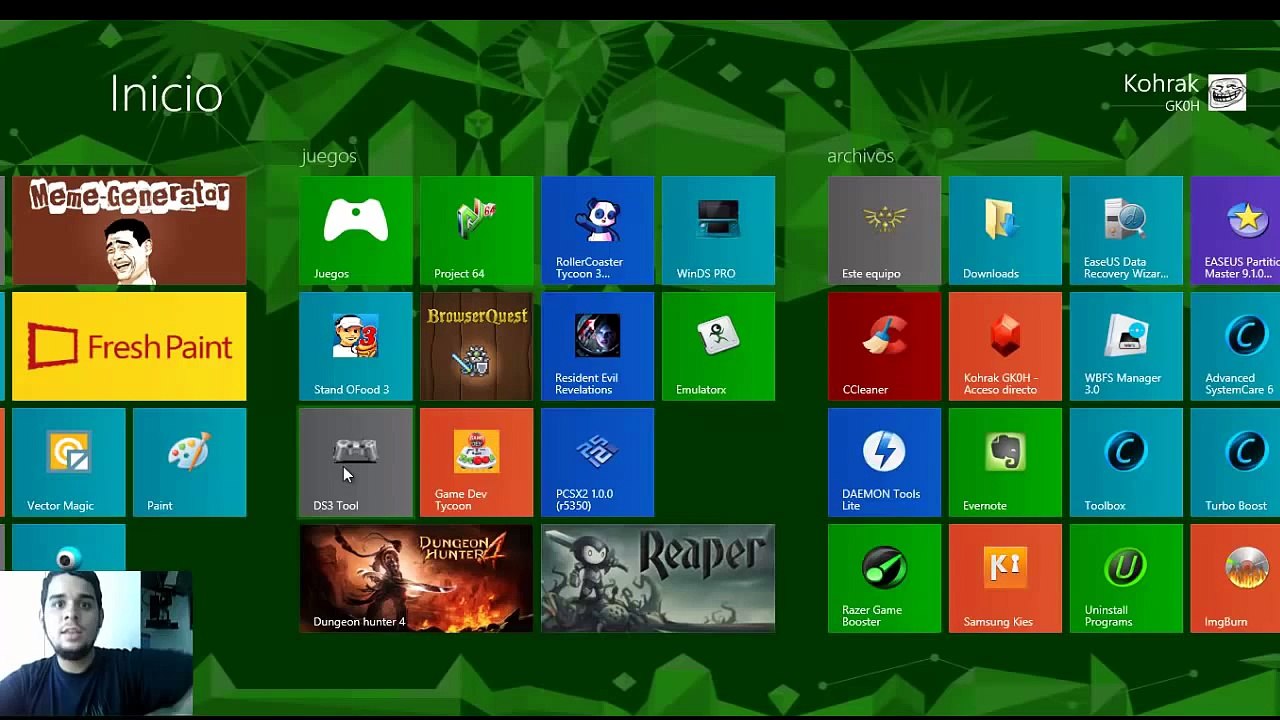
Task: Open the Evernote tile
Action: click(1006, 463)
